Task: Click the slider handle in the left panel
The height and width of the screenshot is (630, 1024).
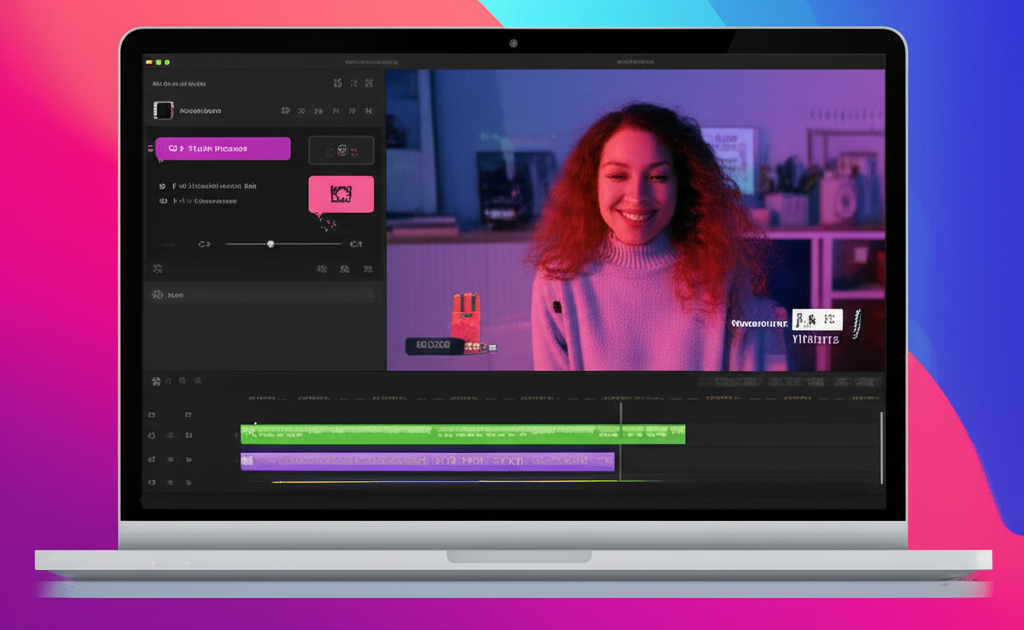Action: point(270,244)
